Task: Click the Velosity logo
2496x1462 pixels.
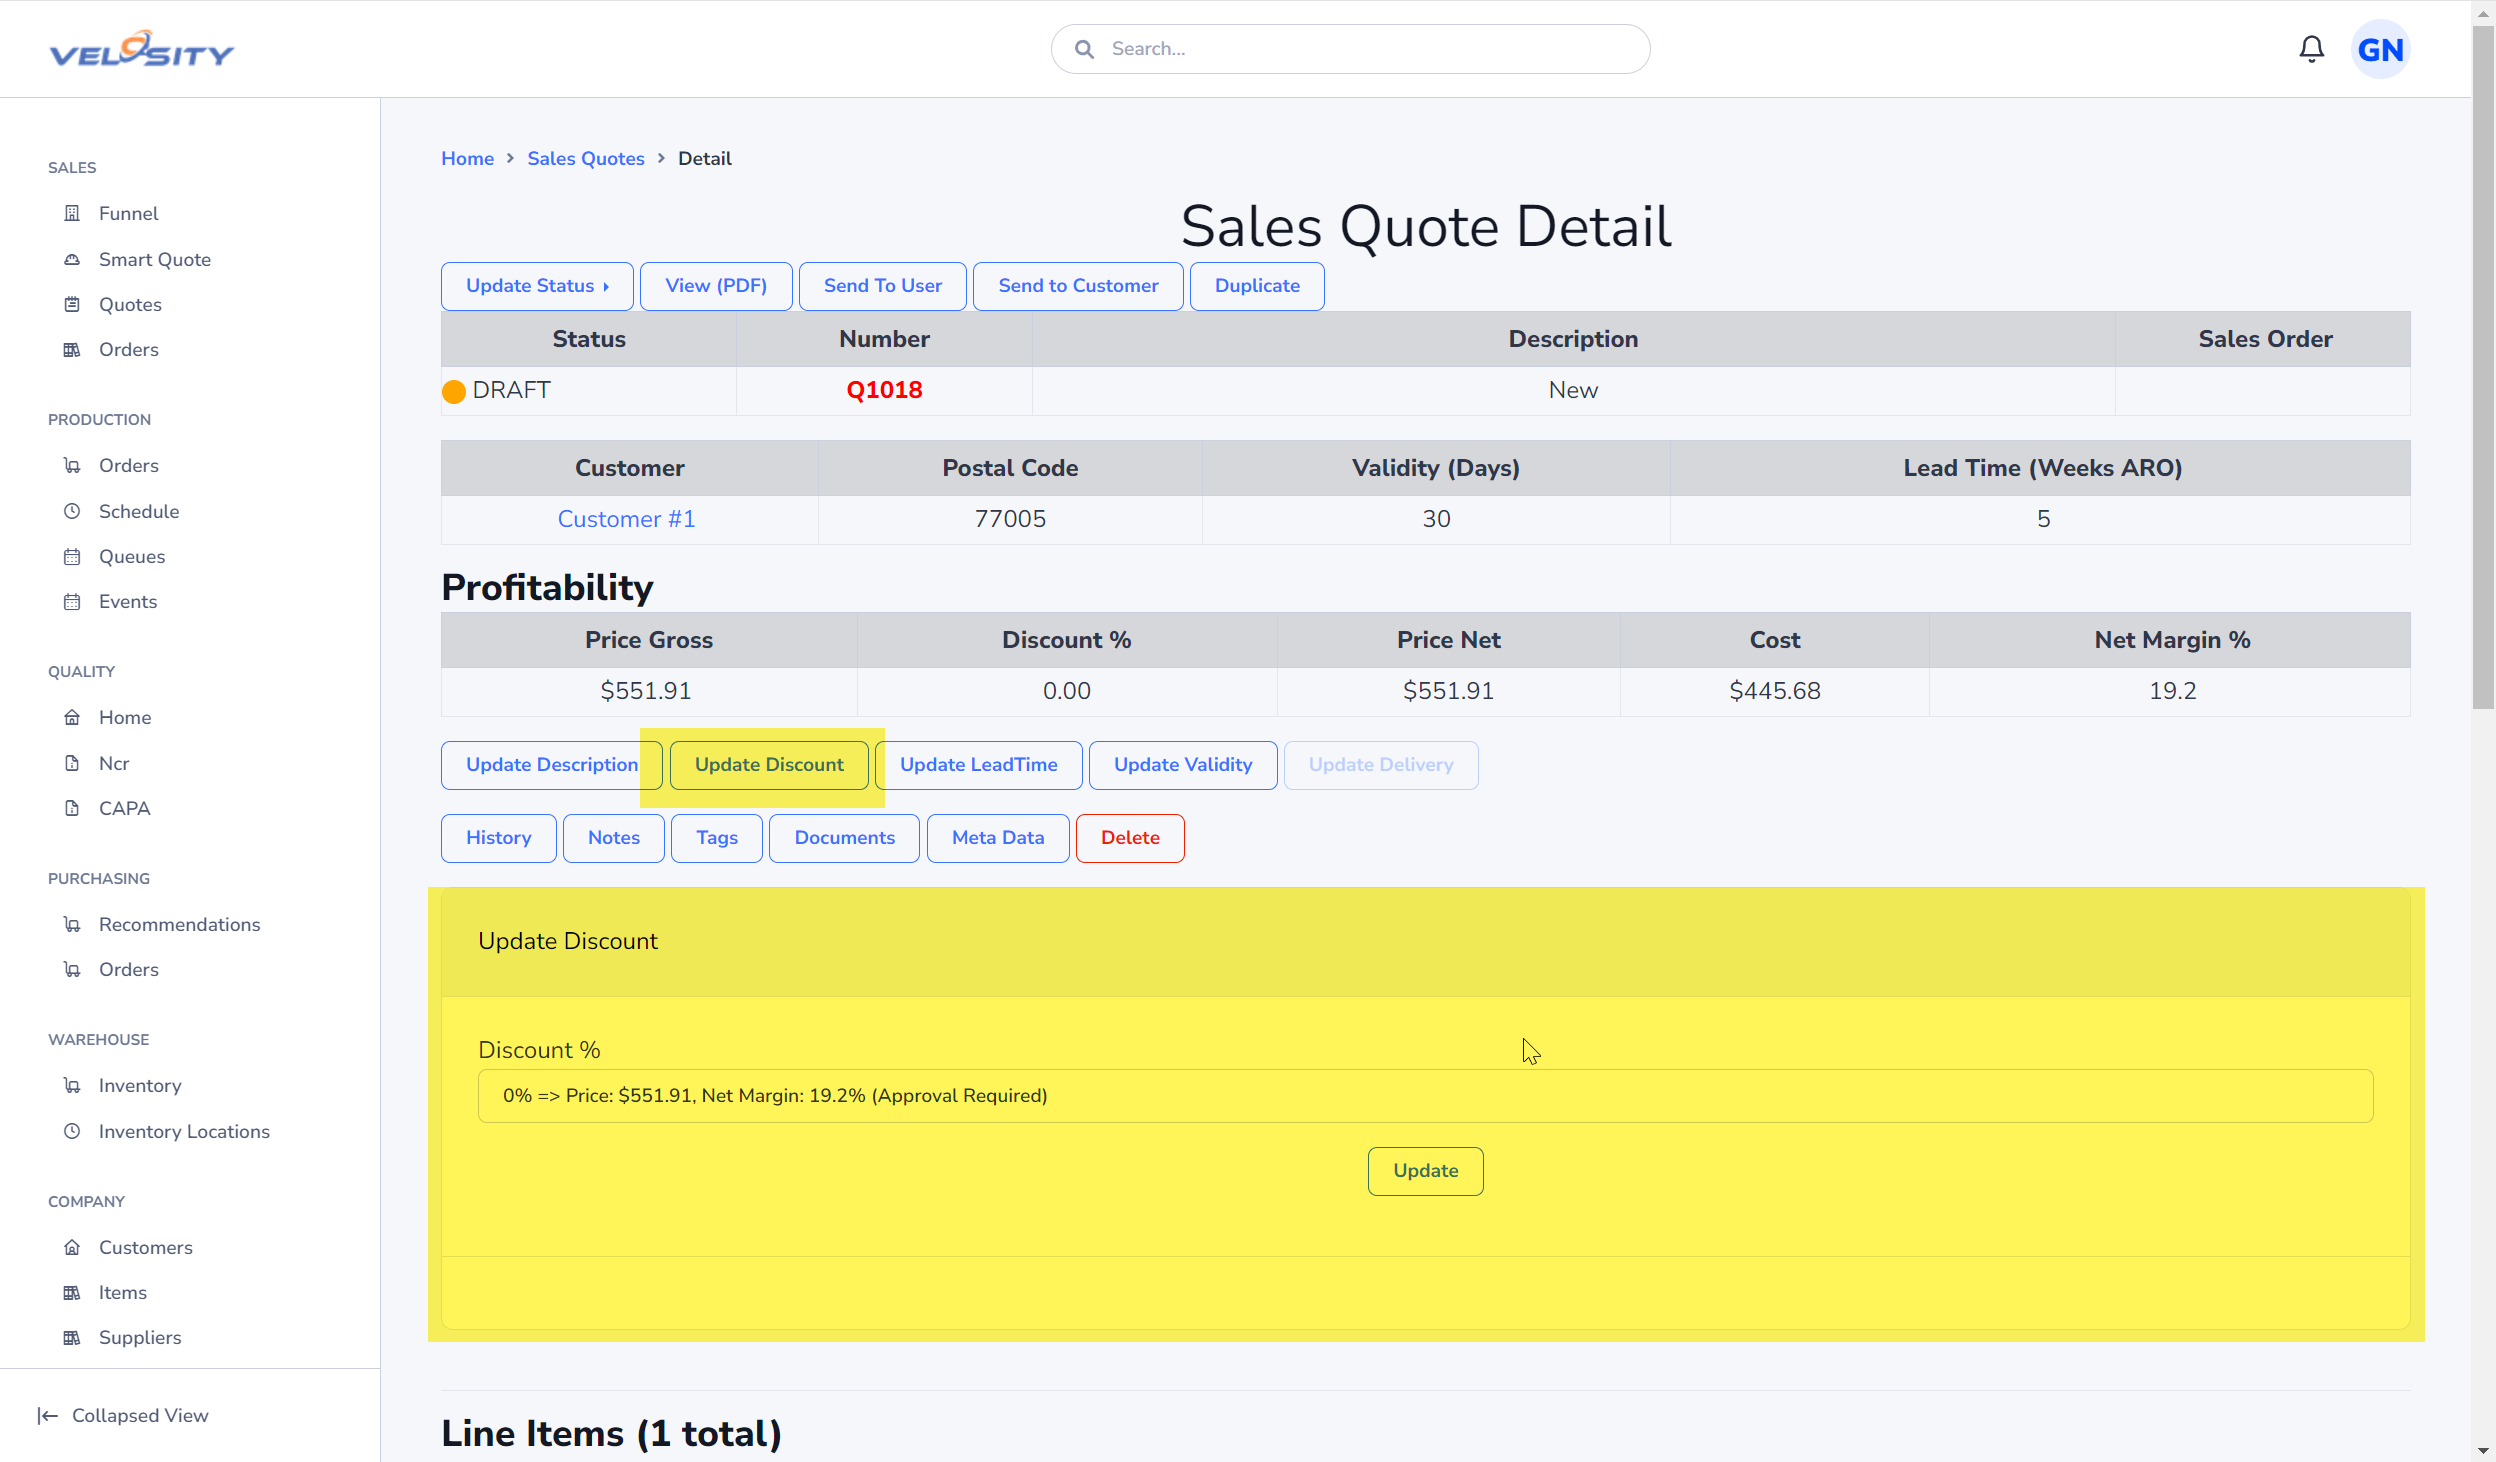Action: 141,49
